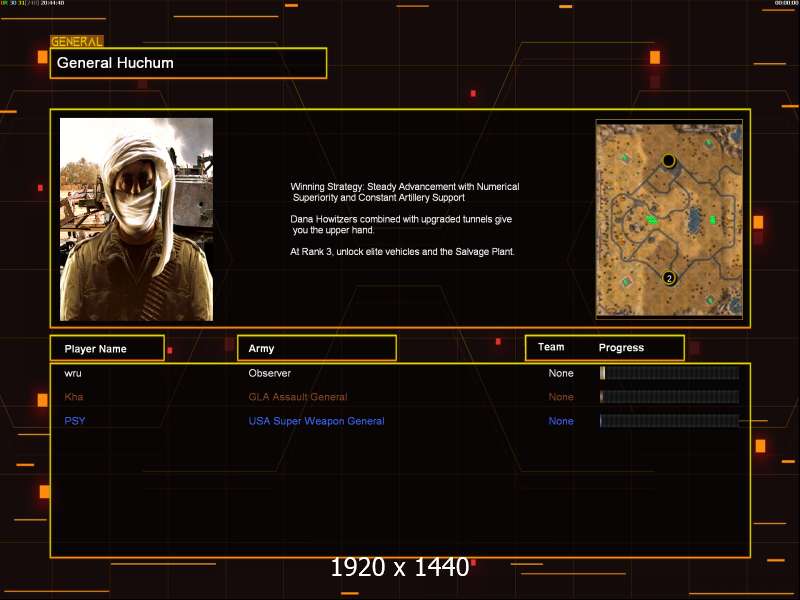Select player name Kha
This screenshot has width=800, height=600.
click(x=74, y=397)
